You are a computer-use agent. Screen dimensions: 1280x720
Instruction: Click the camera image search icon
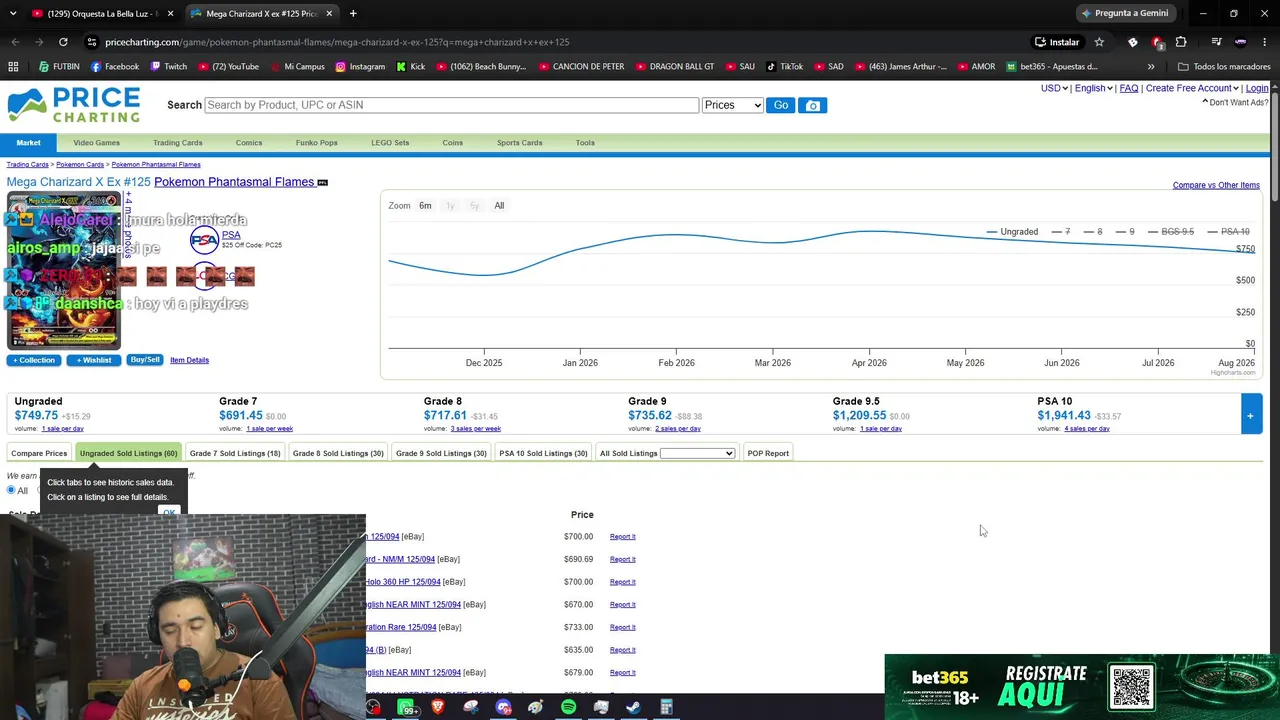[x=813, y=105]
